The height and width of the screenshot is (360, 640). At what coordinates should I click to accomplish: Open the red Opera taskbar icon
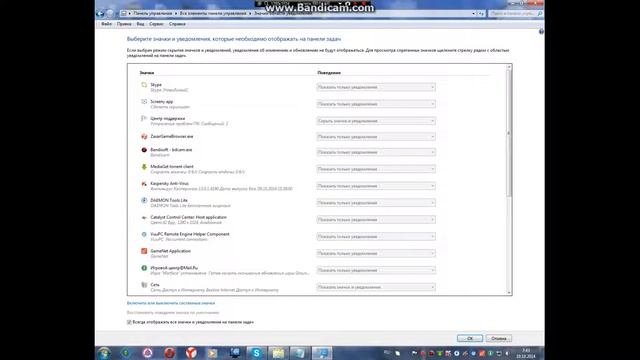point(169,353)
